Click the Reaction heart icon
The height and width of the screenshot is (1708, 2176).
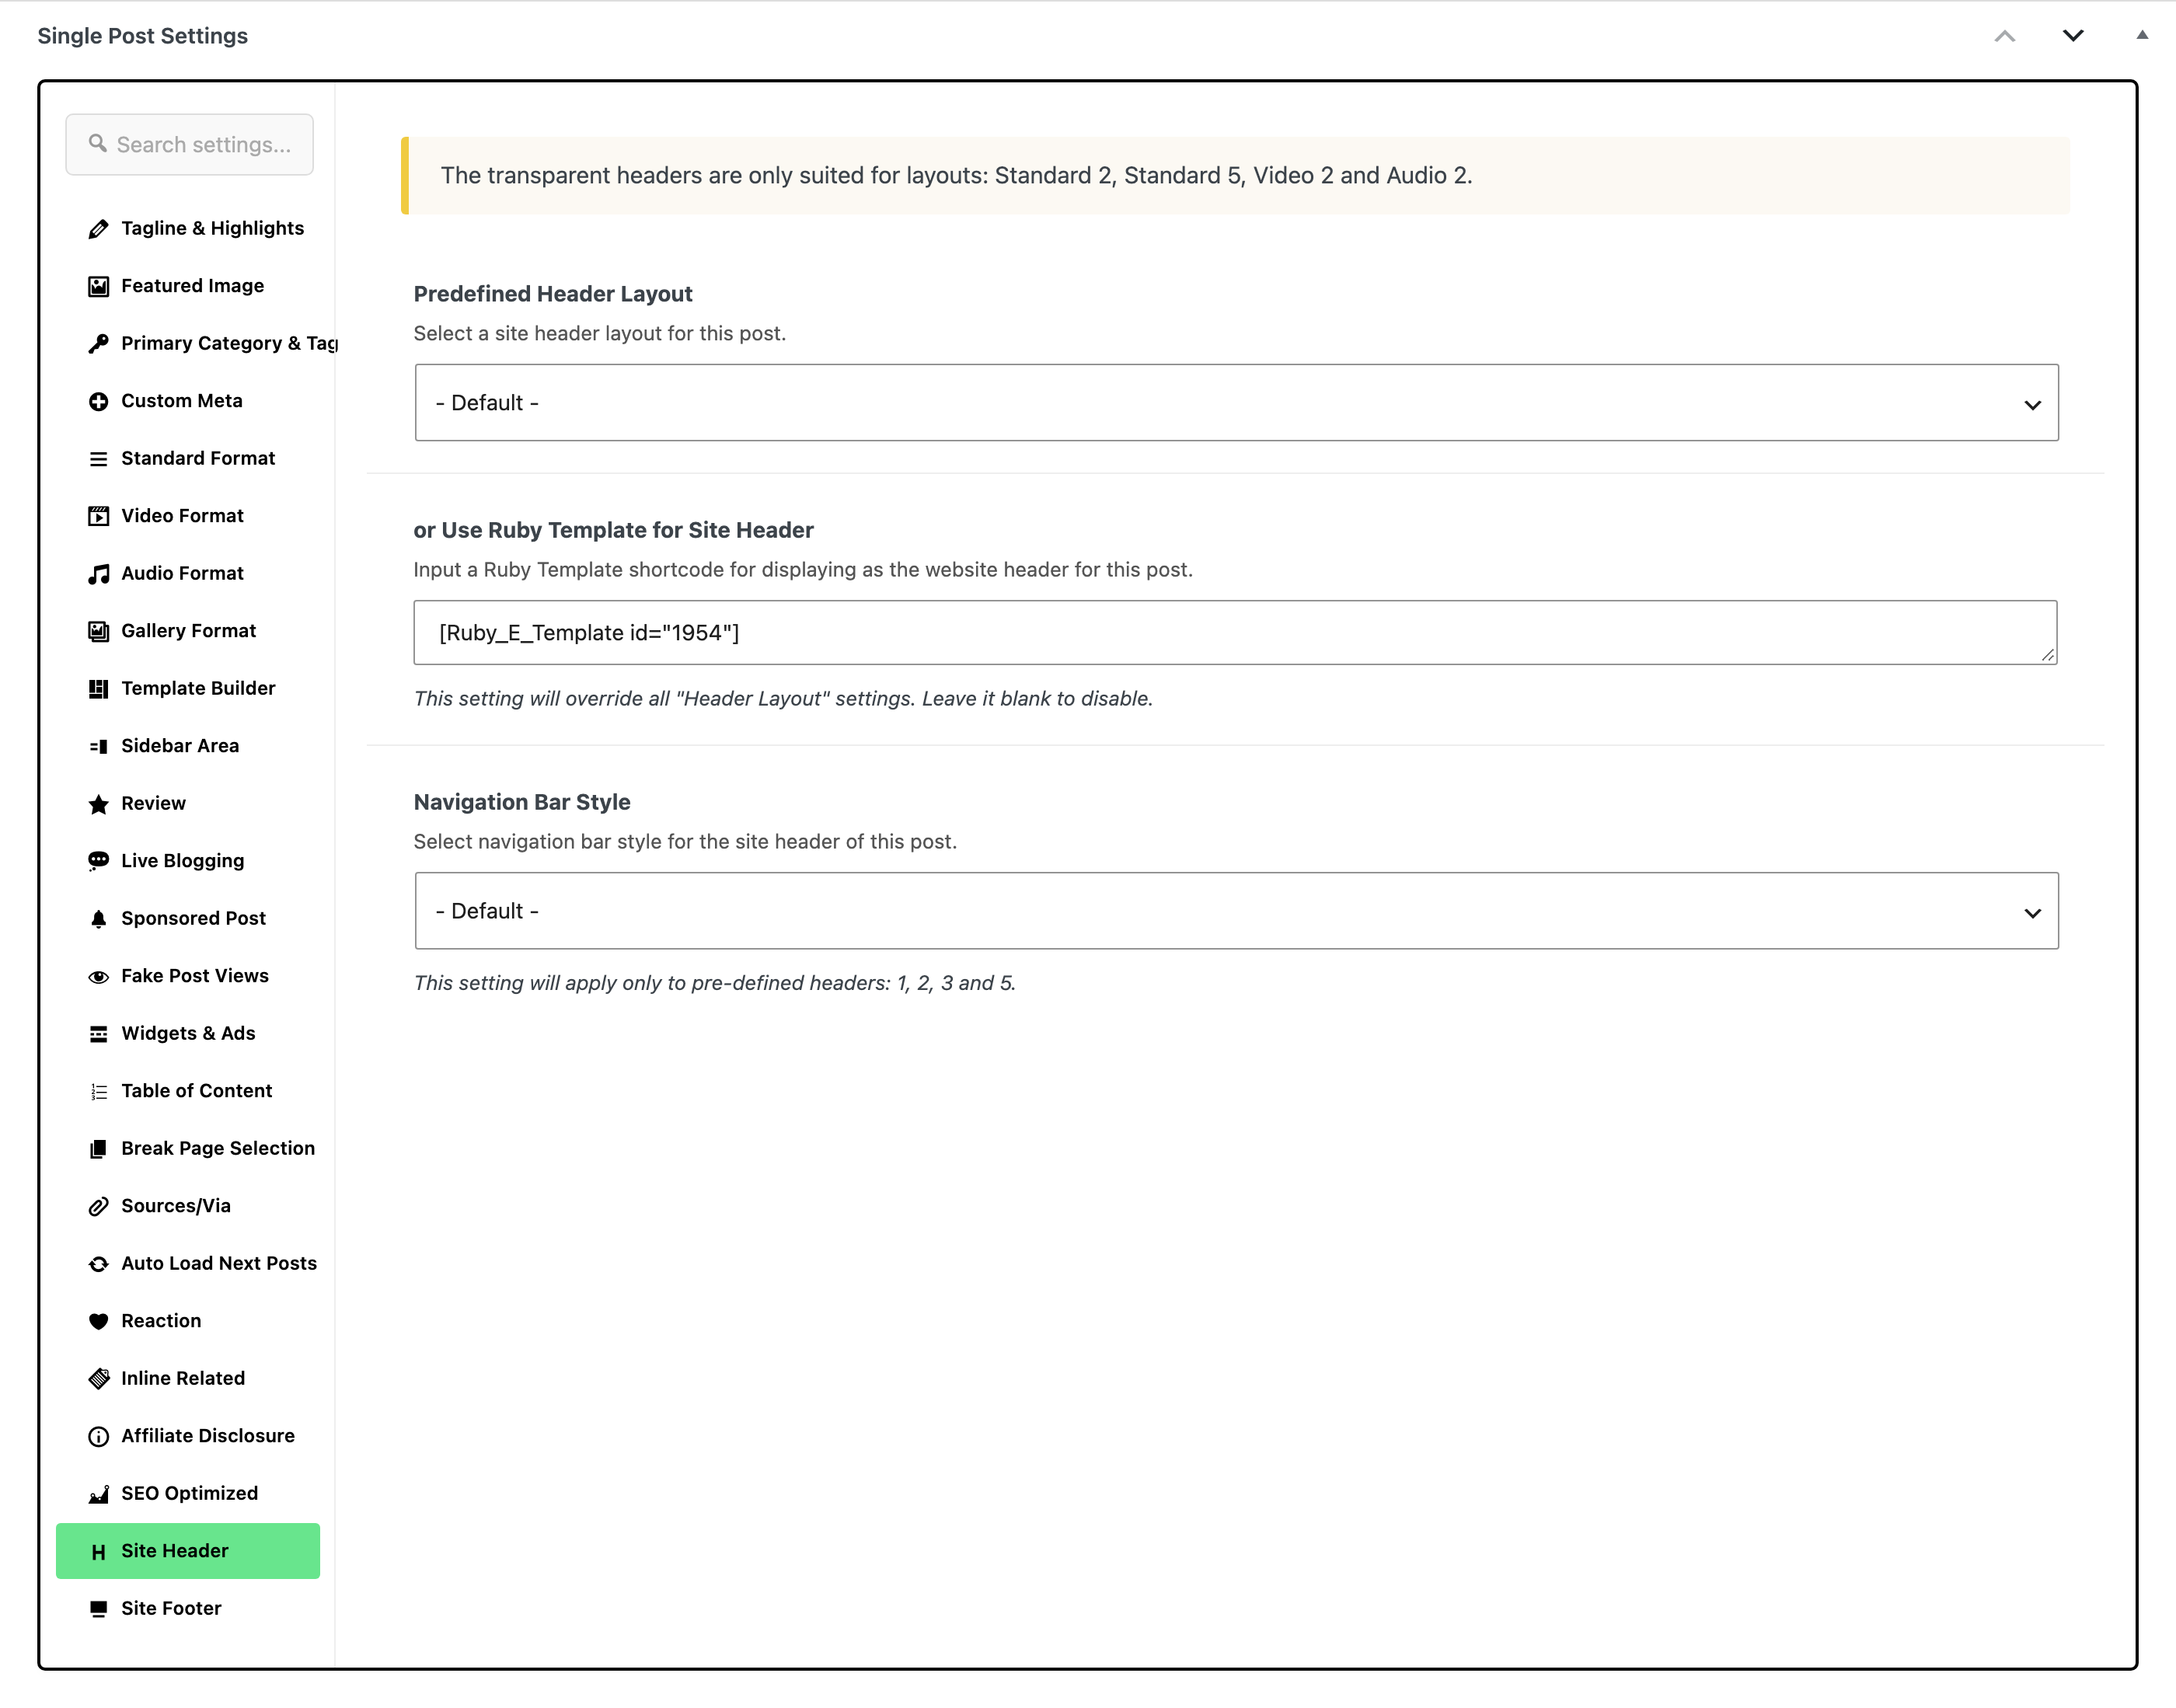[x=98, y=1321]
